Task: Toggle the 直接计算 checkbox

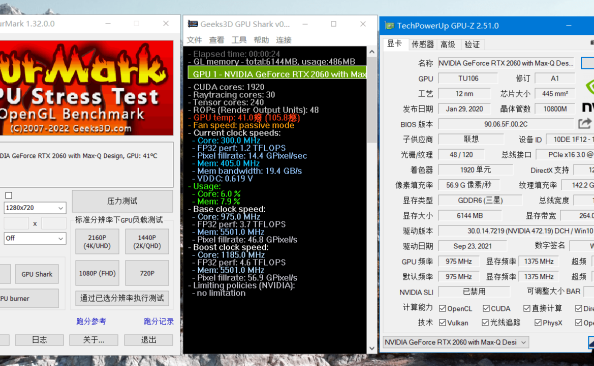Action: [x=527, y=308]
